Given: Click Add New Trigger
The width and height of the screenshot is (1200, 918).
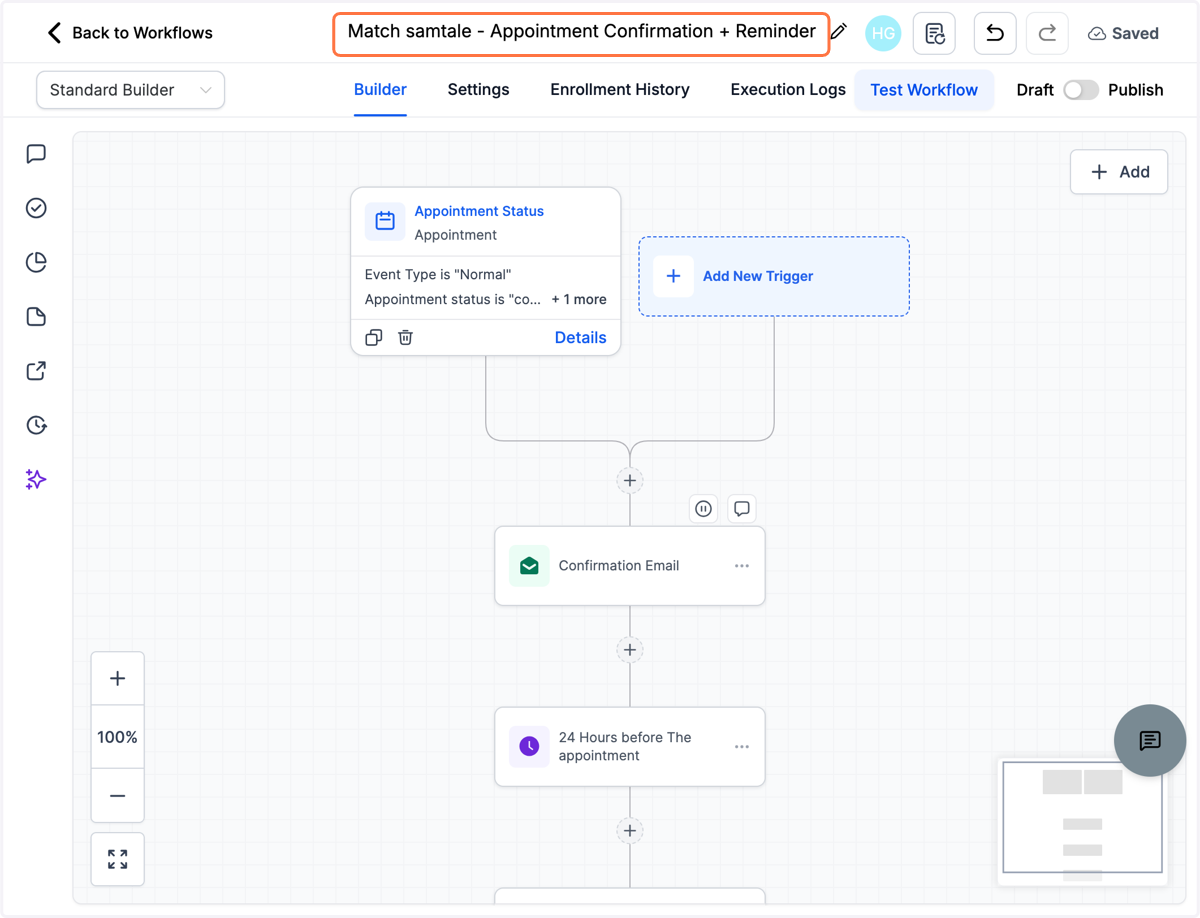Looking at the screenshot, I should tap(774, 277).
